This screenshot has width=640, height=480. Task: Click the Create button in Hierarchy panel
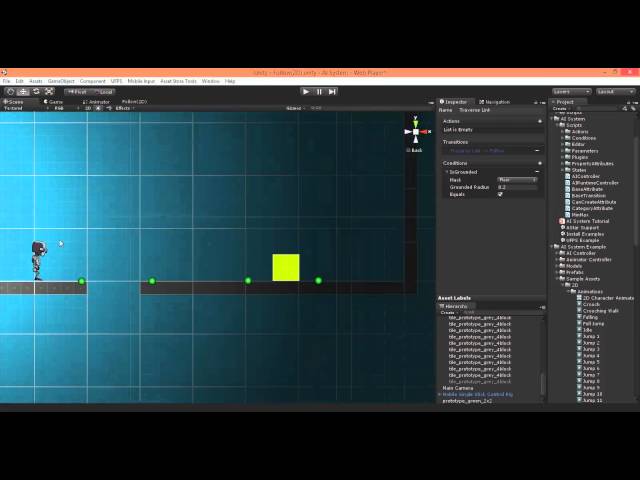(x=448, y=313)
